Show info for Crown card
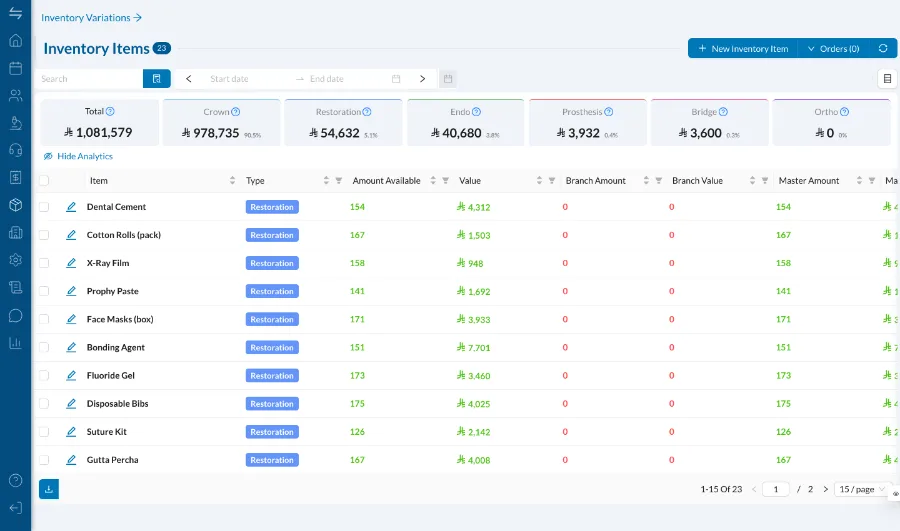Viewport: 900px width, 531px height. [x=235, y=112]
